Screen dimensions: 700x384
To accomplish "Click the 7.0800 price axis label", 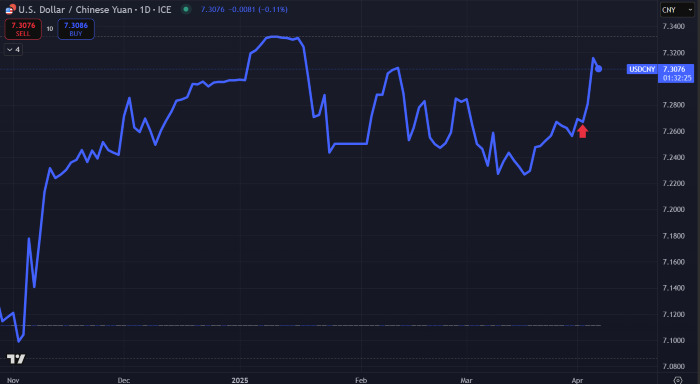I will coord(674,367).
